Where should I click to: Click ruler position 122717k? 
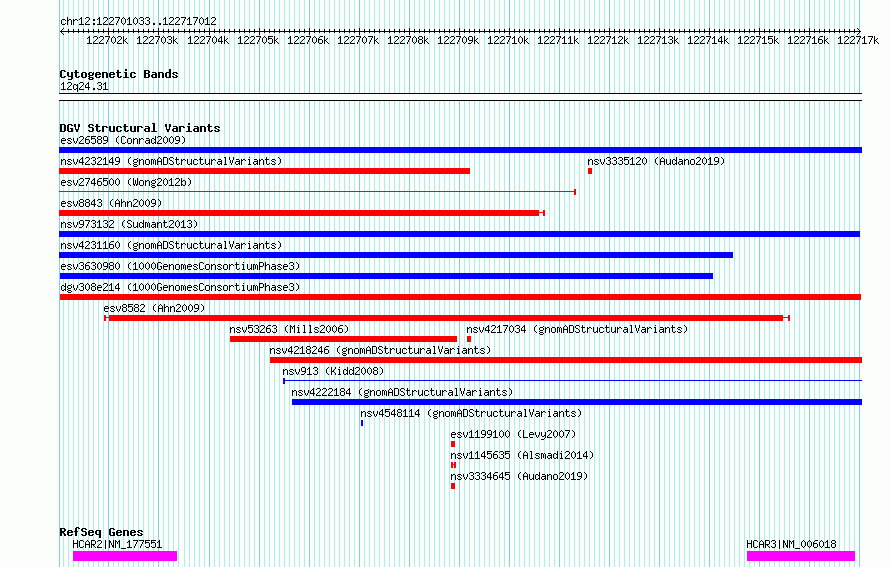pos(858,40)
